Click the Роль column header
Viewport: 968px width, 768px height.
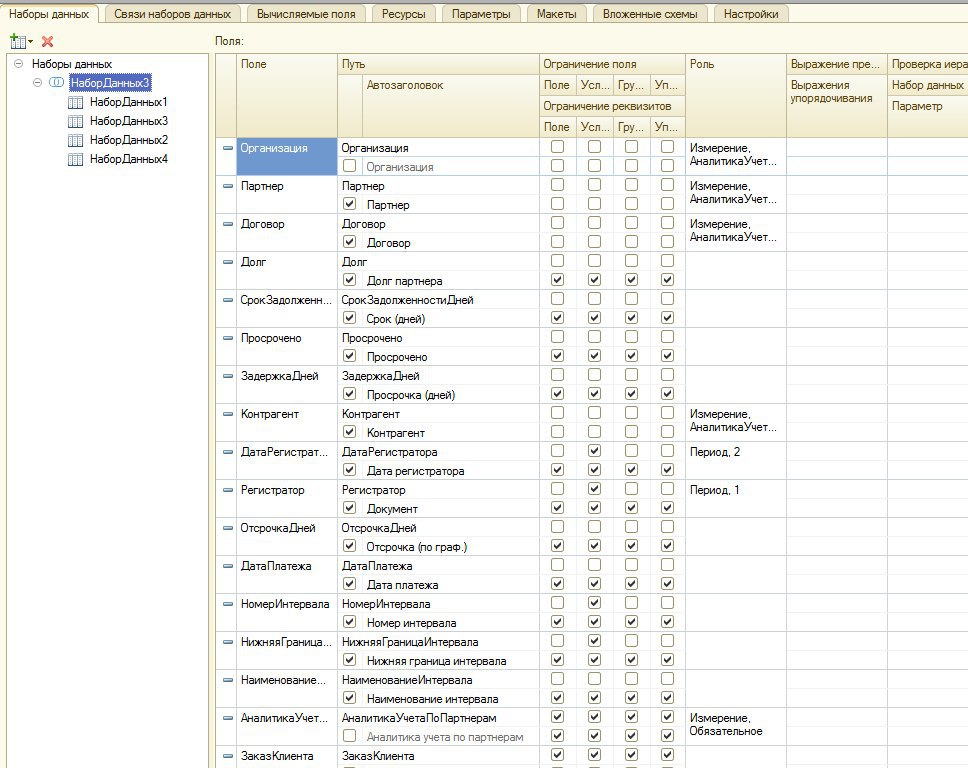pyautogui.click(x=735, y=95)
